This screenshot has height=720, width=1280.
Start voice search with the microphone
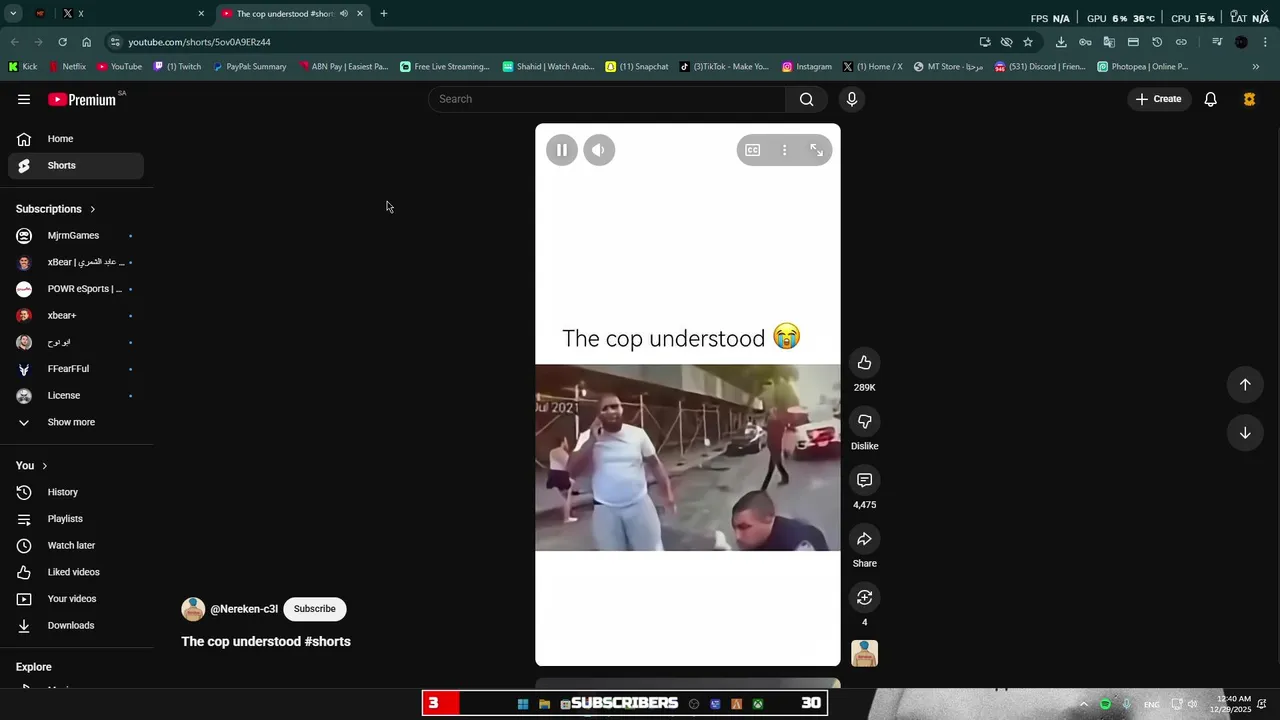(852, 99)
